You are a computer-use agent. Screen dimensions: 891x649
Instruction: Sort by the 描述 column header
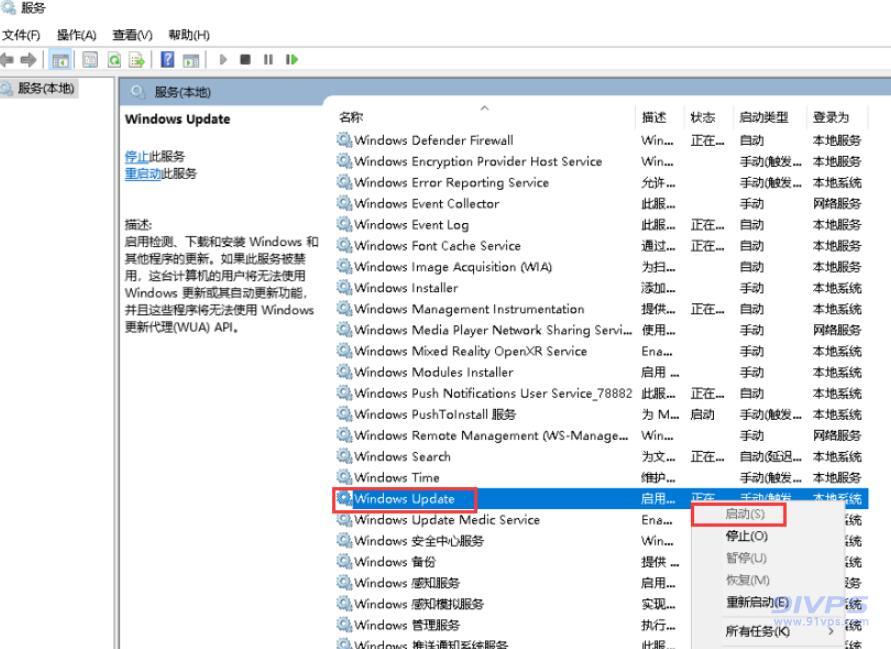(653, 117)
